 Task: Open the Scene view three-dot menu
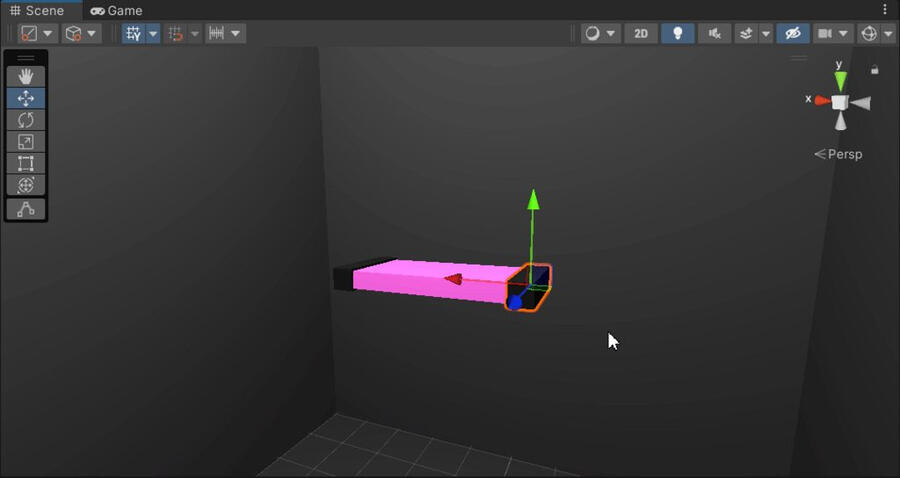[x=885, y=10]
